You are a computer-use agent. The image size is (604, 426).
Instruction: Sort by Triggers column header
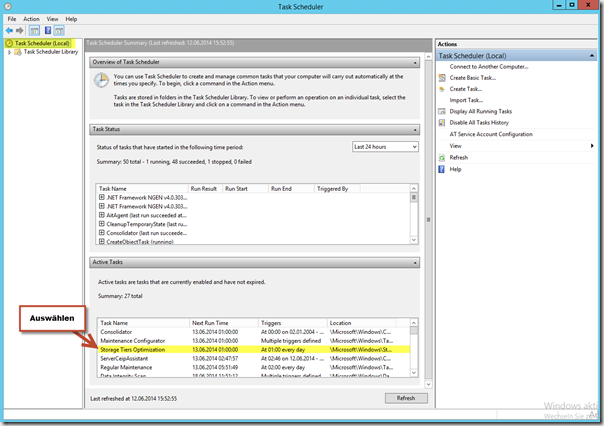tap(293, 323)
